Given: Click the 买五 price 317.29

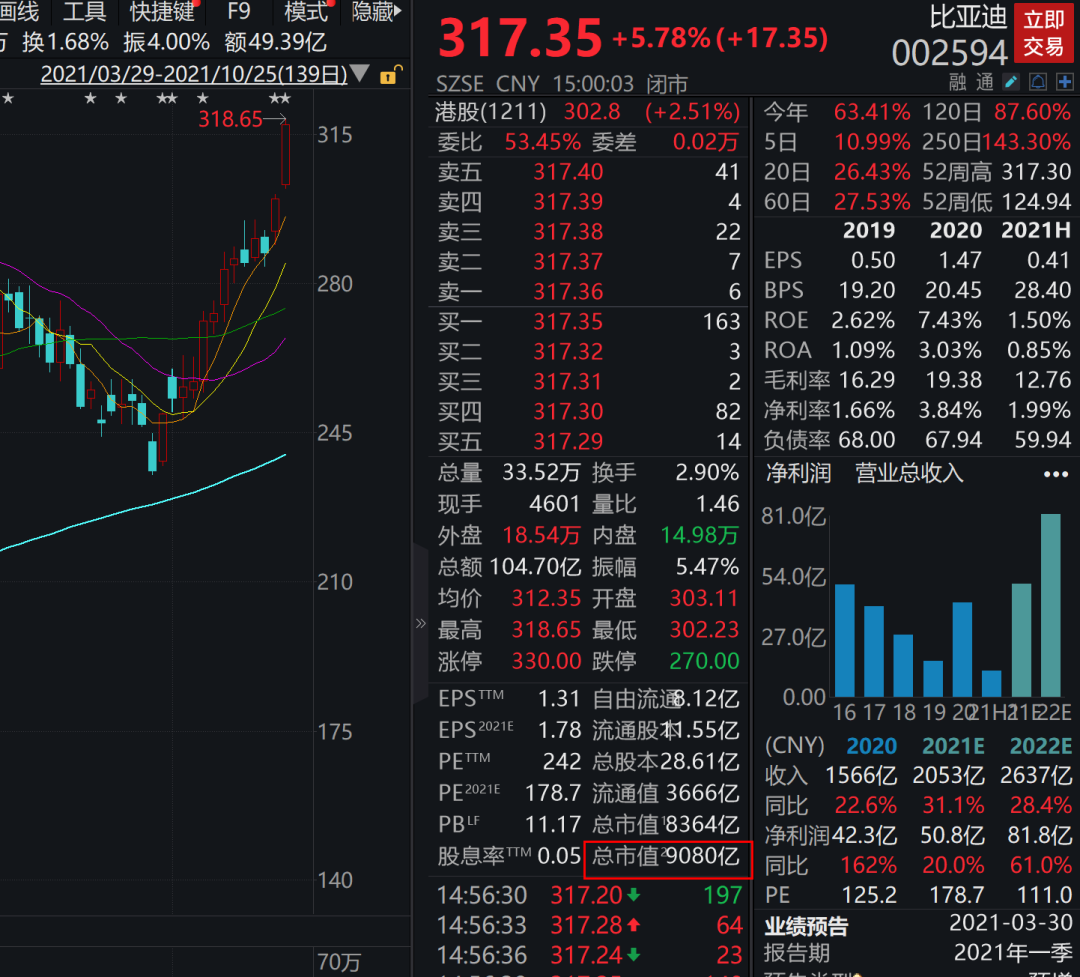Looking at the screenshot, I should click(x=568, y=442).
